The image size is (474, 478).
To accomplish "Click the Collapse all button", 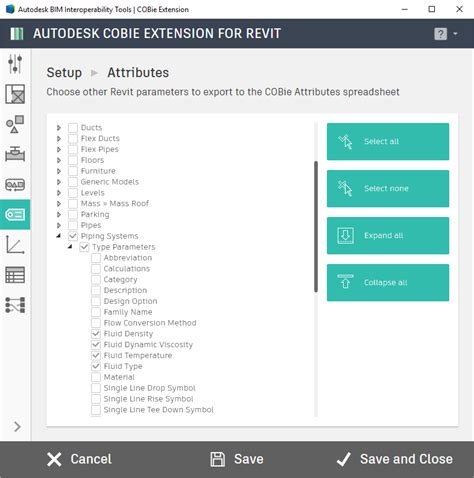I will pyautogui.click(x=388, y=283).
